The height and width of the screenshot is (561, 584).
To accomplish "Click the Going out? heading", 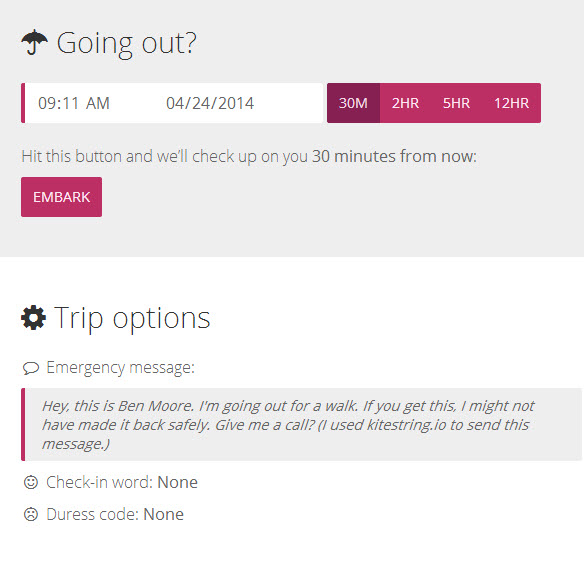I will point(126,43).
